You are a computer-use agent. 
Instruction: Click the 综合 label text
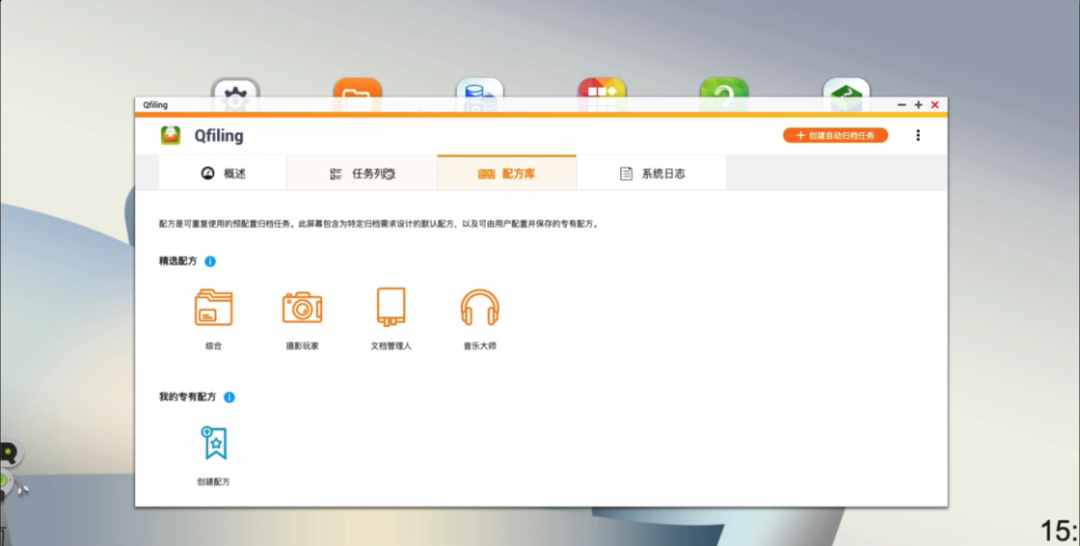[214, 346]
